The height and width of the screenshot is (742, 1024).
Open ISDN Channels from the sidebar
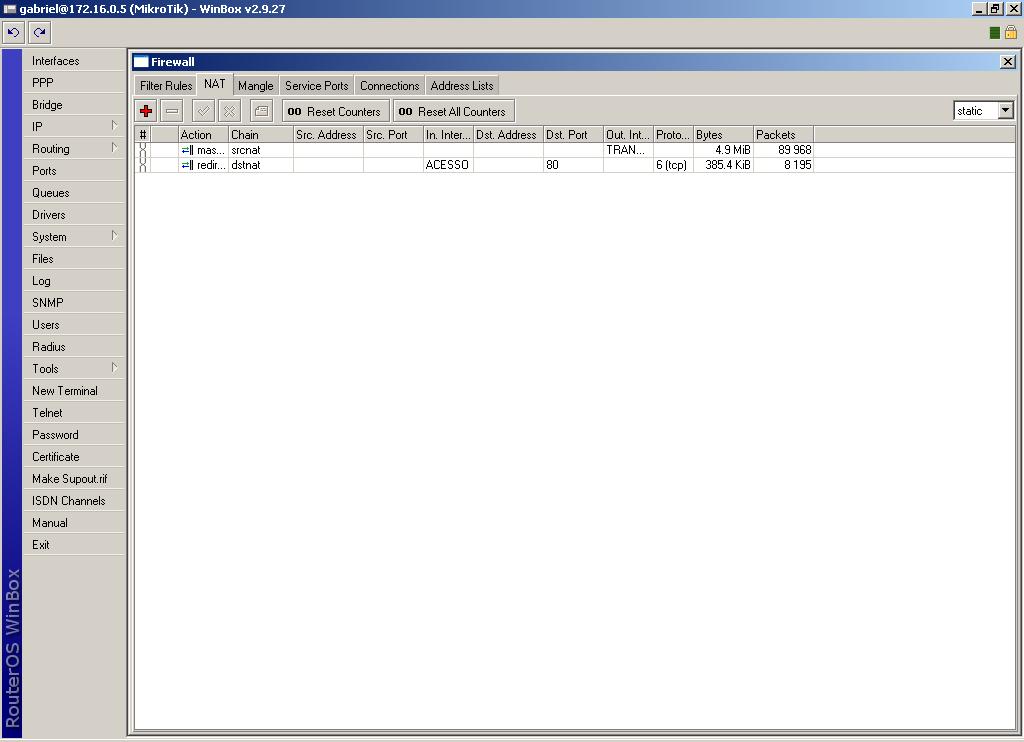click(74, 500)
